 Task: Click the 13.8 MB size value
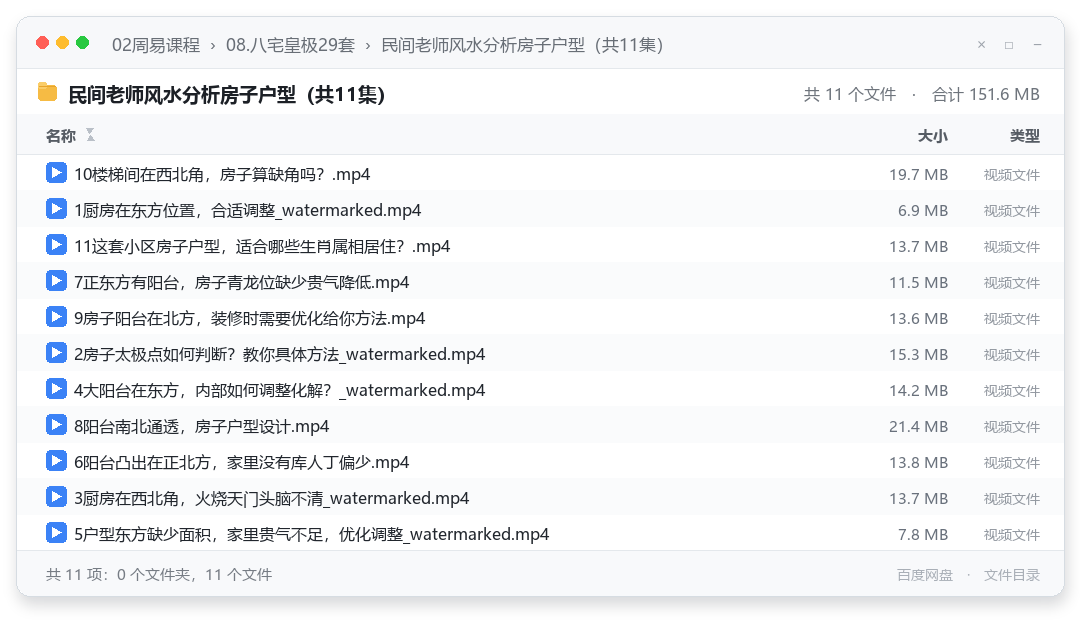[x=918, y=462]
